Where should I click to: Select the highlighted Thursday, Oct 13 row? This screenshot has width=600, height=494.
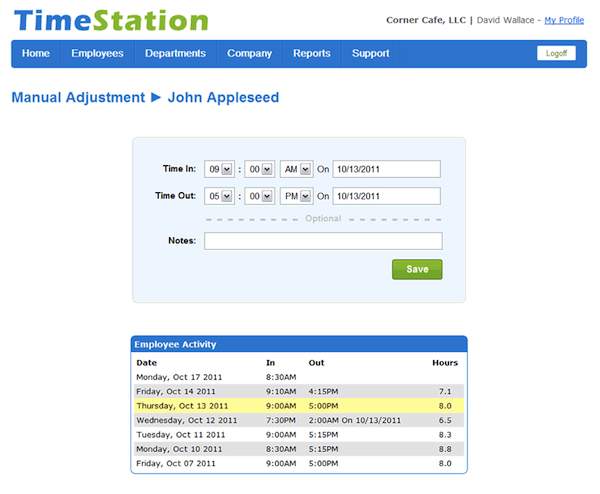pyautogui.click(x=298, y=406)
